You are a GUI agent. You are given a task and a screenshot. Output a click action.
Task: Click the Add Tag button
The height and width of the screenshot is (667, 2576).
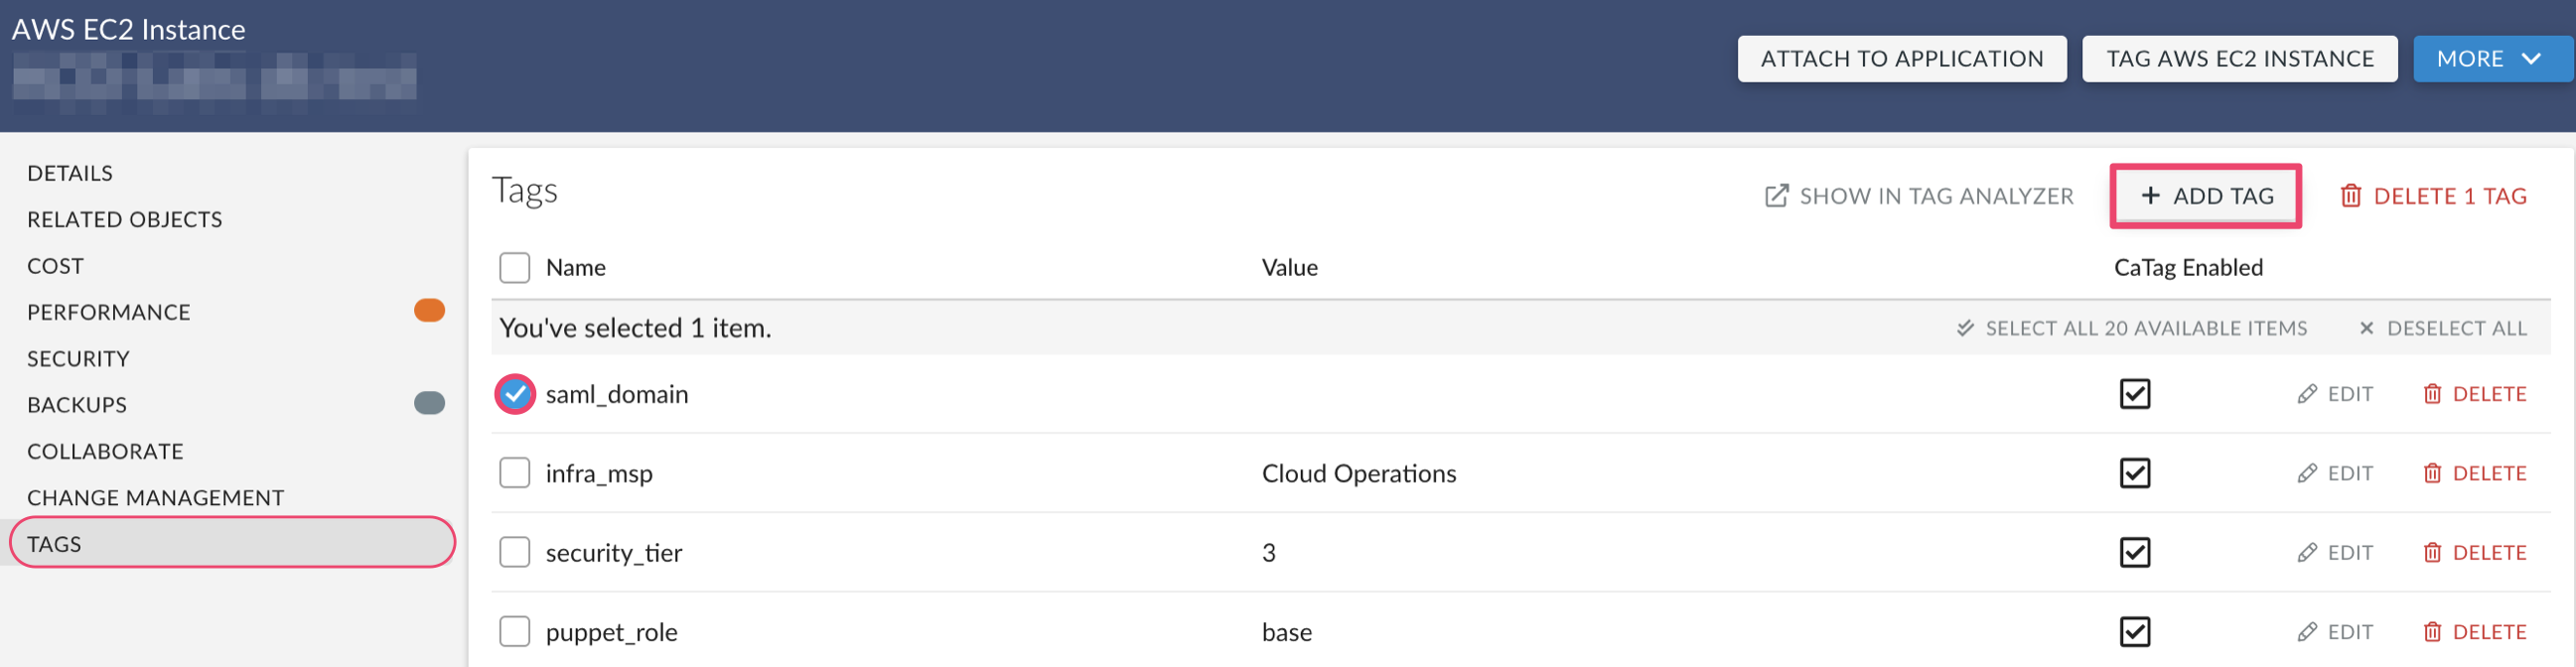(2205, 196)
